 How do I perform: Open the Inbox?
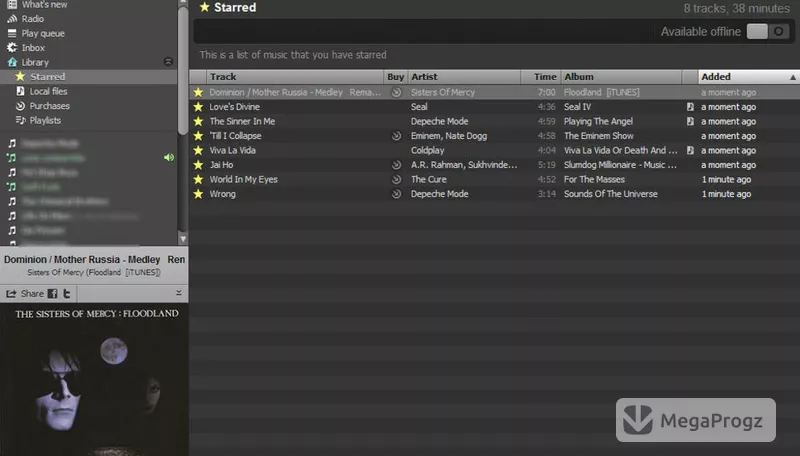pyautogui.click(x=26, y=47)
